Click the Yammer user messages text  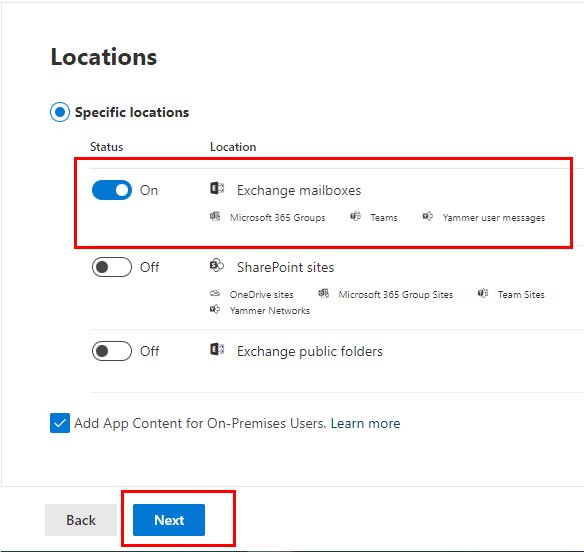(x=493, y=218)
